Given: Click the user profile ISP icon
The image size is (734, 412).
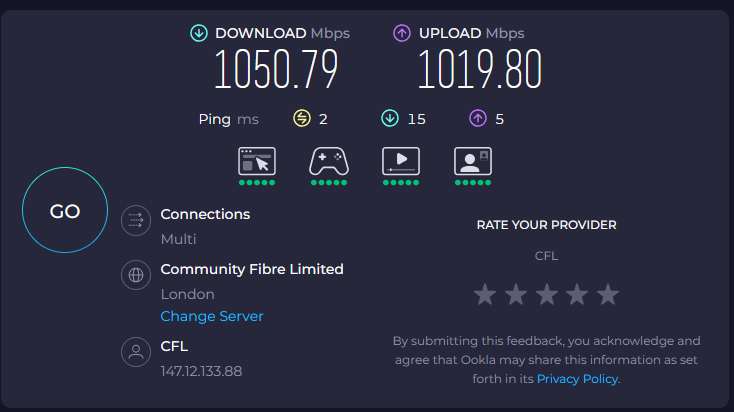Looking at the screenshot, I should pyautogui.click(x=135, y=353).
